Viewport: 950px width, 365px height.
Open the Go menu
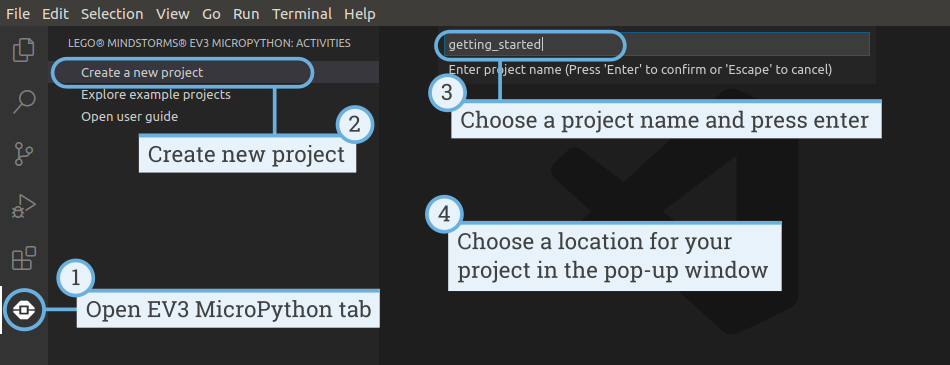[211, 13]
